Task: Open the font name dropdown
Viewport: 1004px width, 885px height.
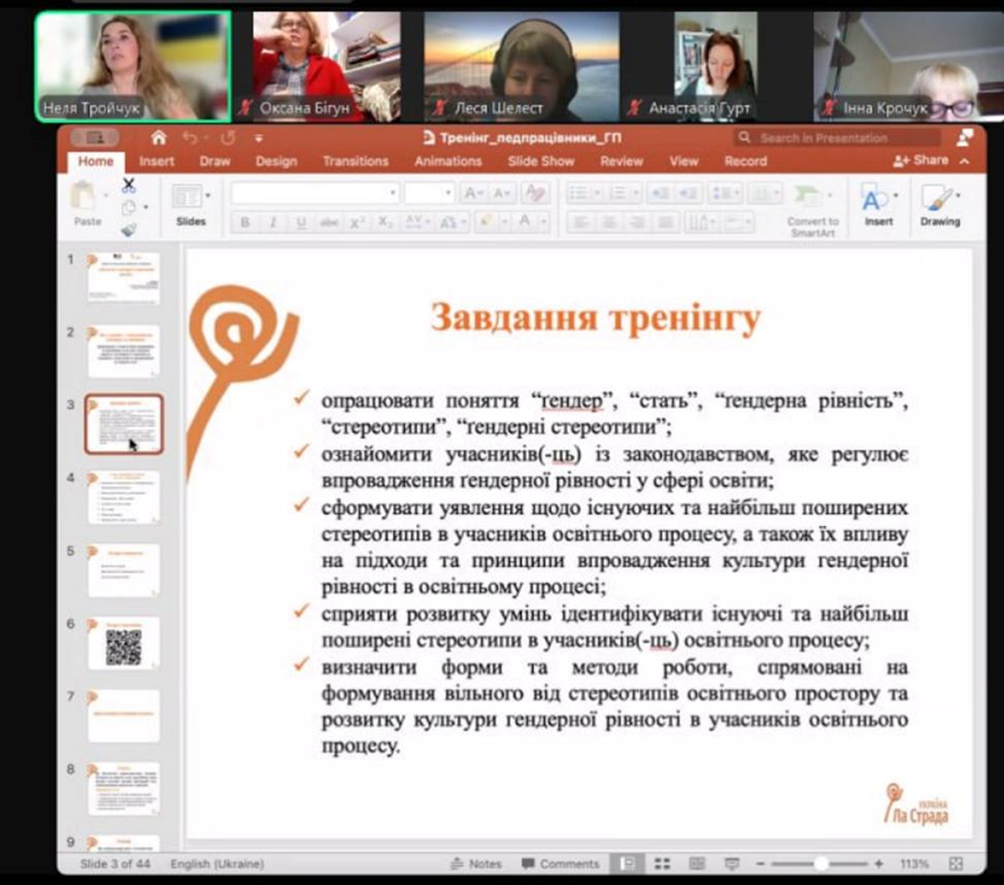Action: [393, 193]
